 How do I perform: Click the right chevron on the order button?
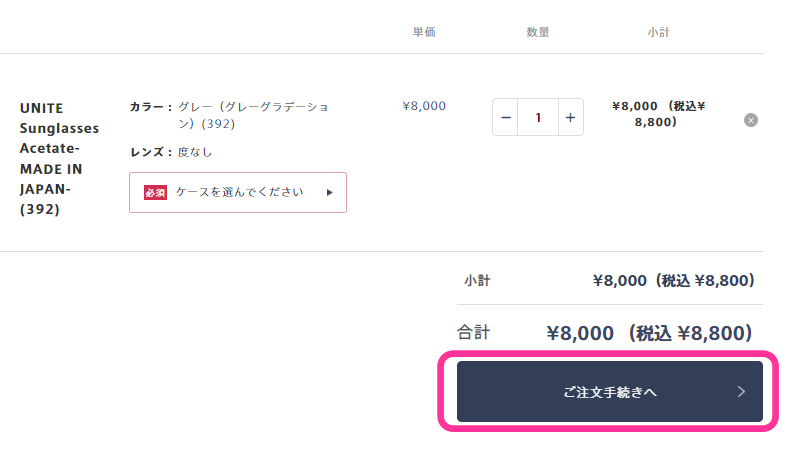pyautogui.click(x=741, y=392)
